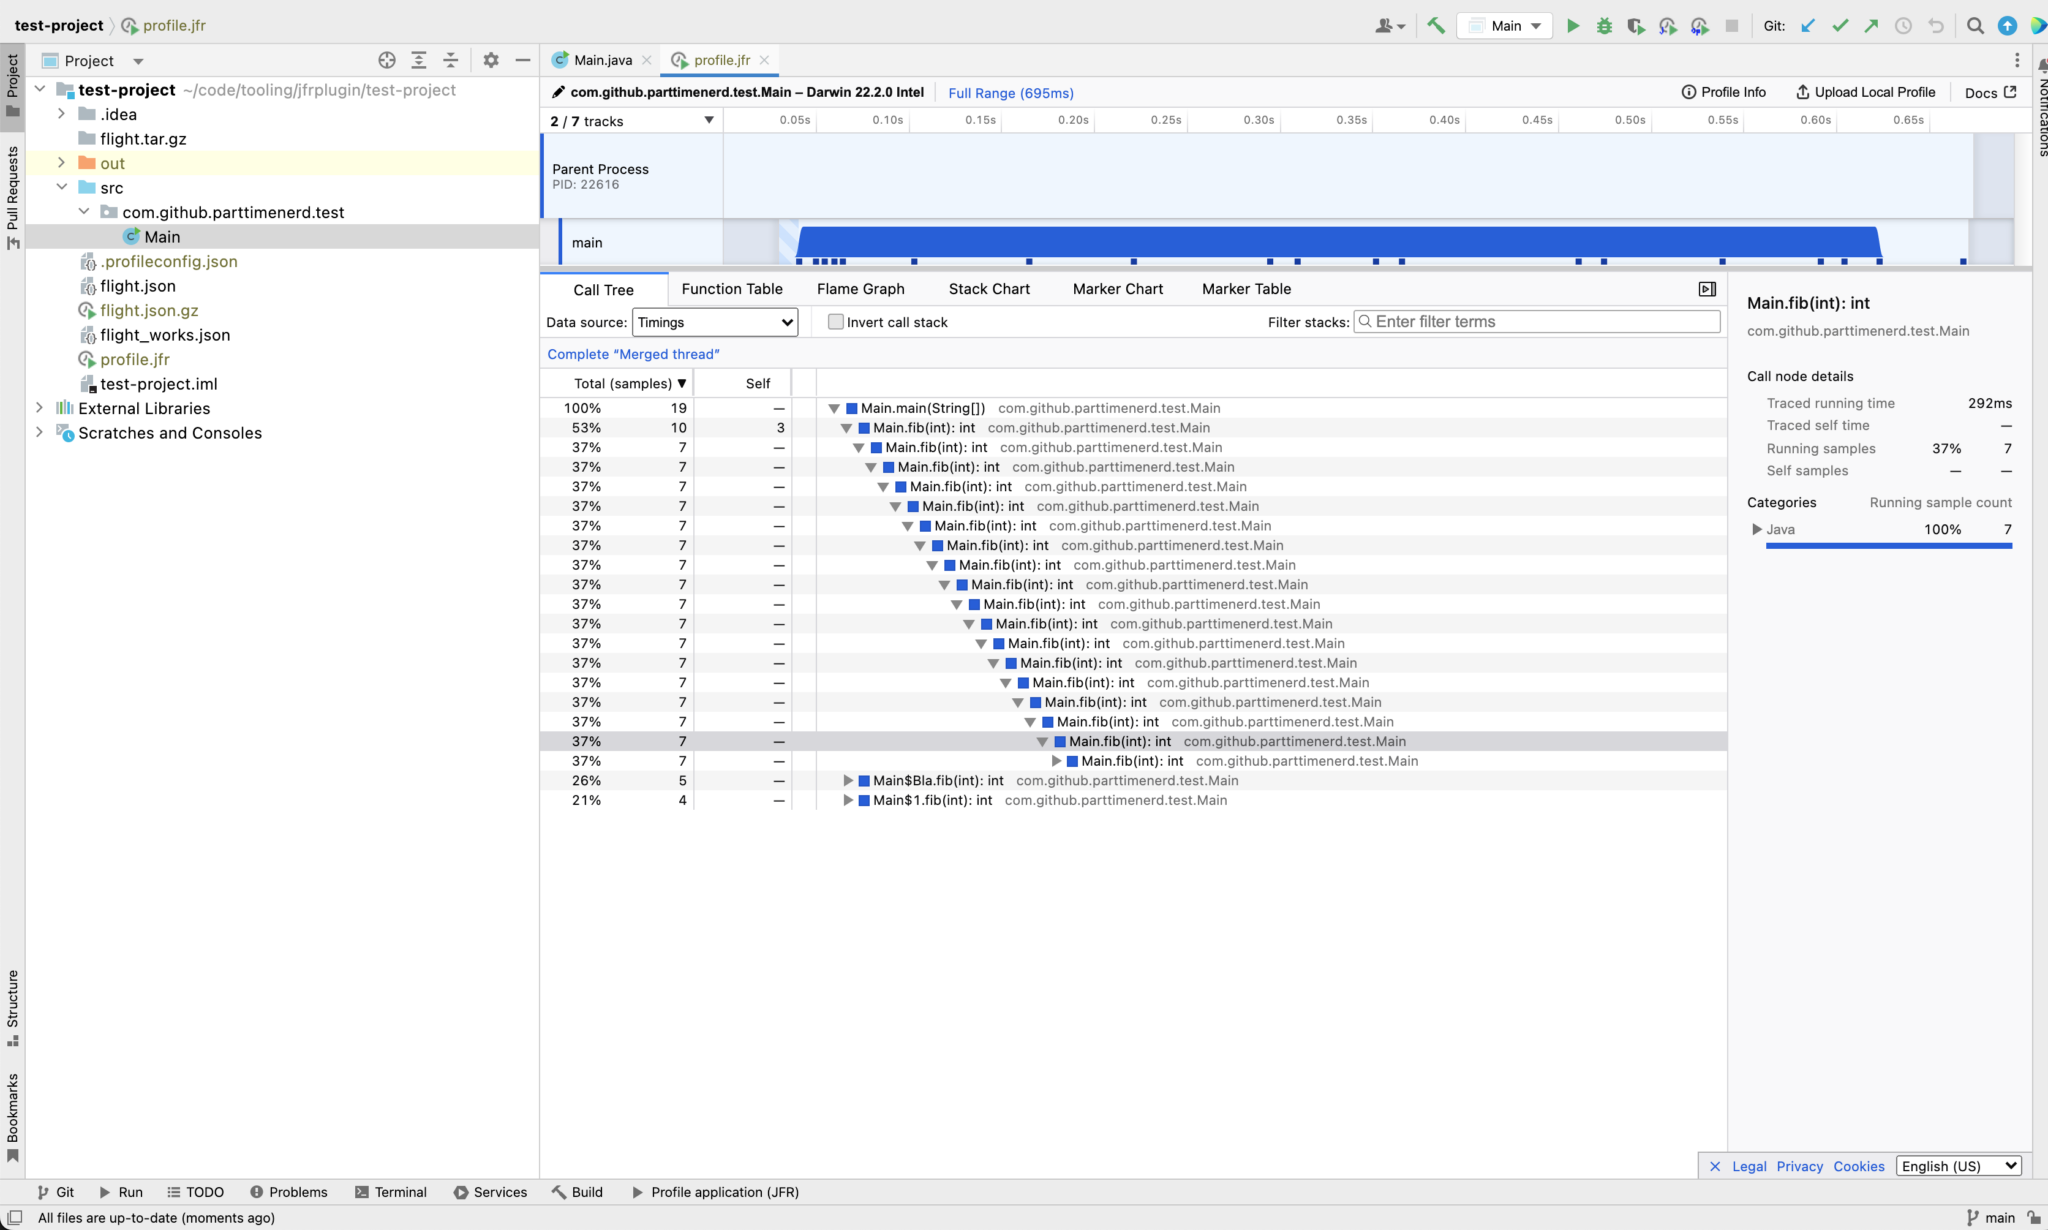
Task: Click the Full Range (695ms) link
Action: point(1010,93)
